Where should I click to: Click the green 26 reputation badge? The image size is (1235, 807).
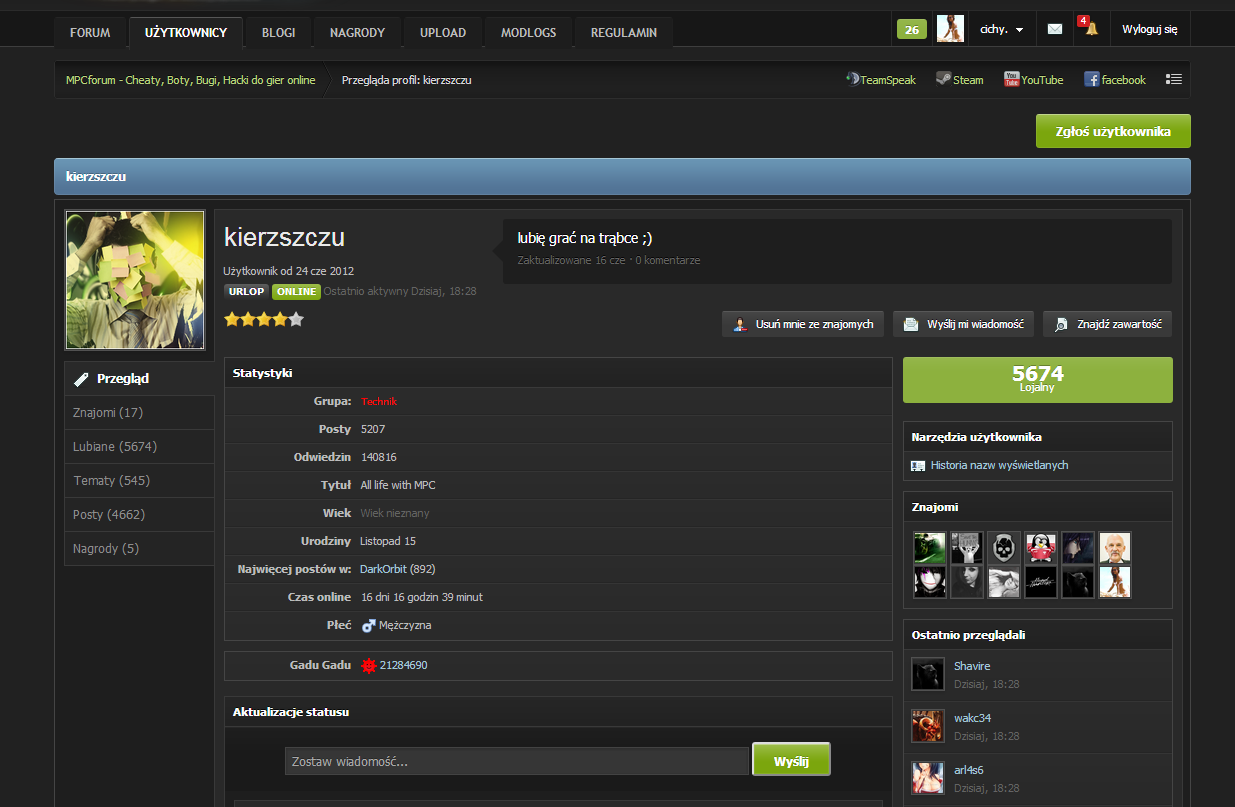[911, 30]
